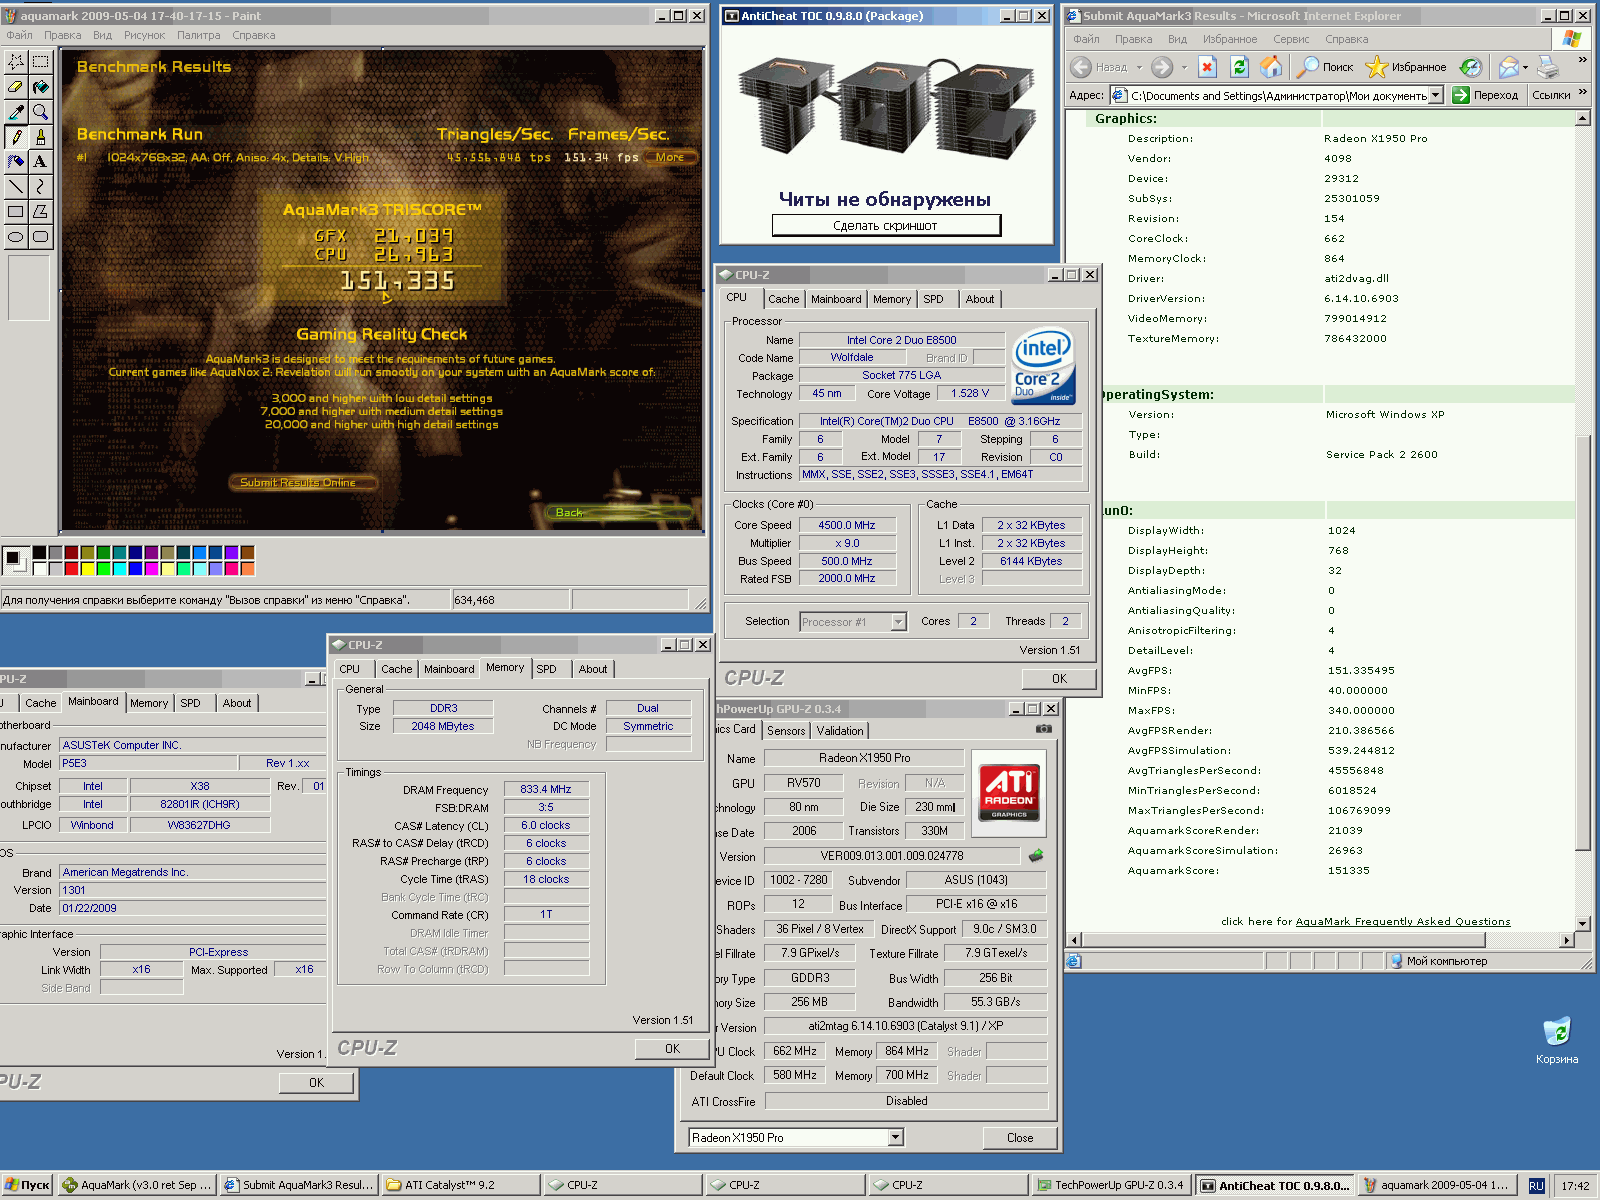
Task: Click the Stop icon in Internet Explorer
Action: point(1207,67)
